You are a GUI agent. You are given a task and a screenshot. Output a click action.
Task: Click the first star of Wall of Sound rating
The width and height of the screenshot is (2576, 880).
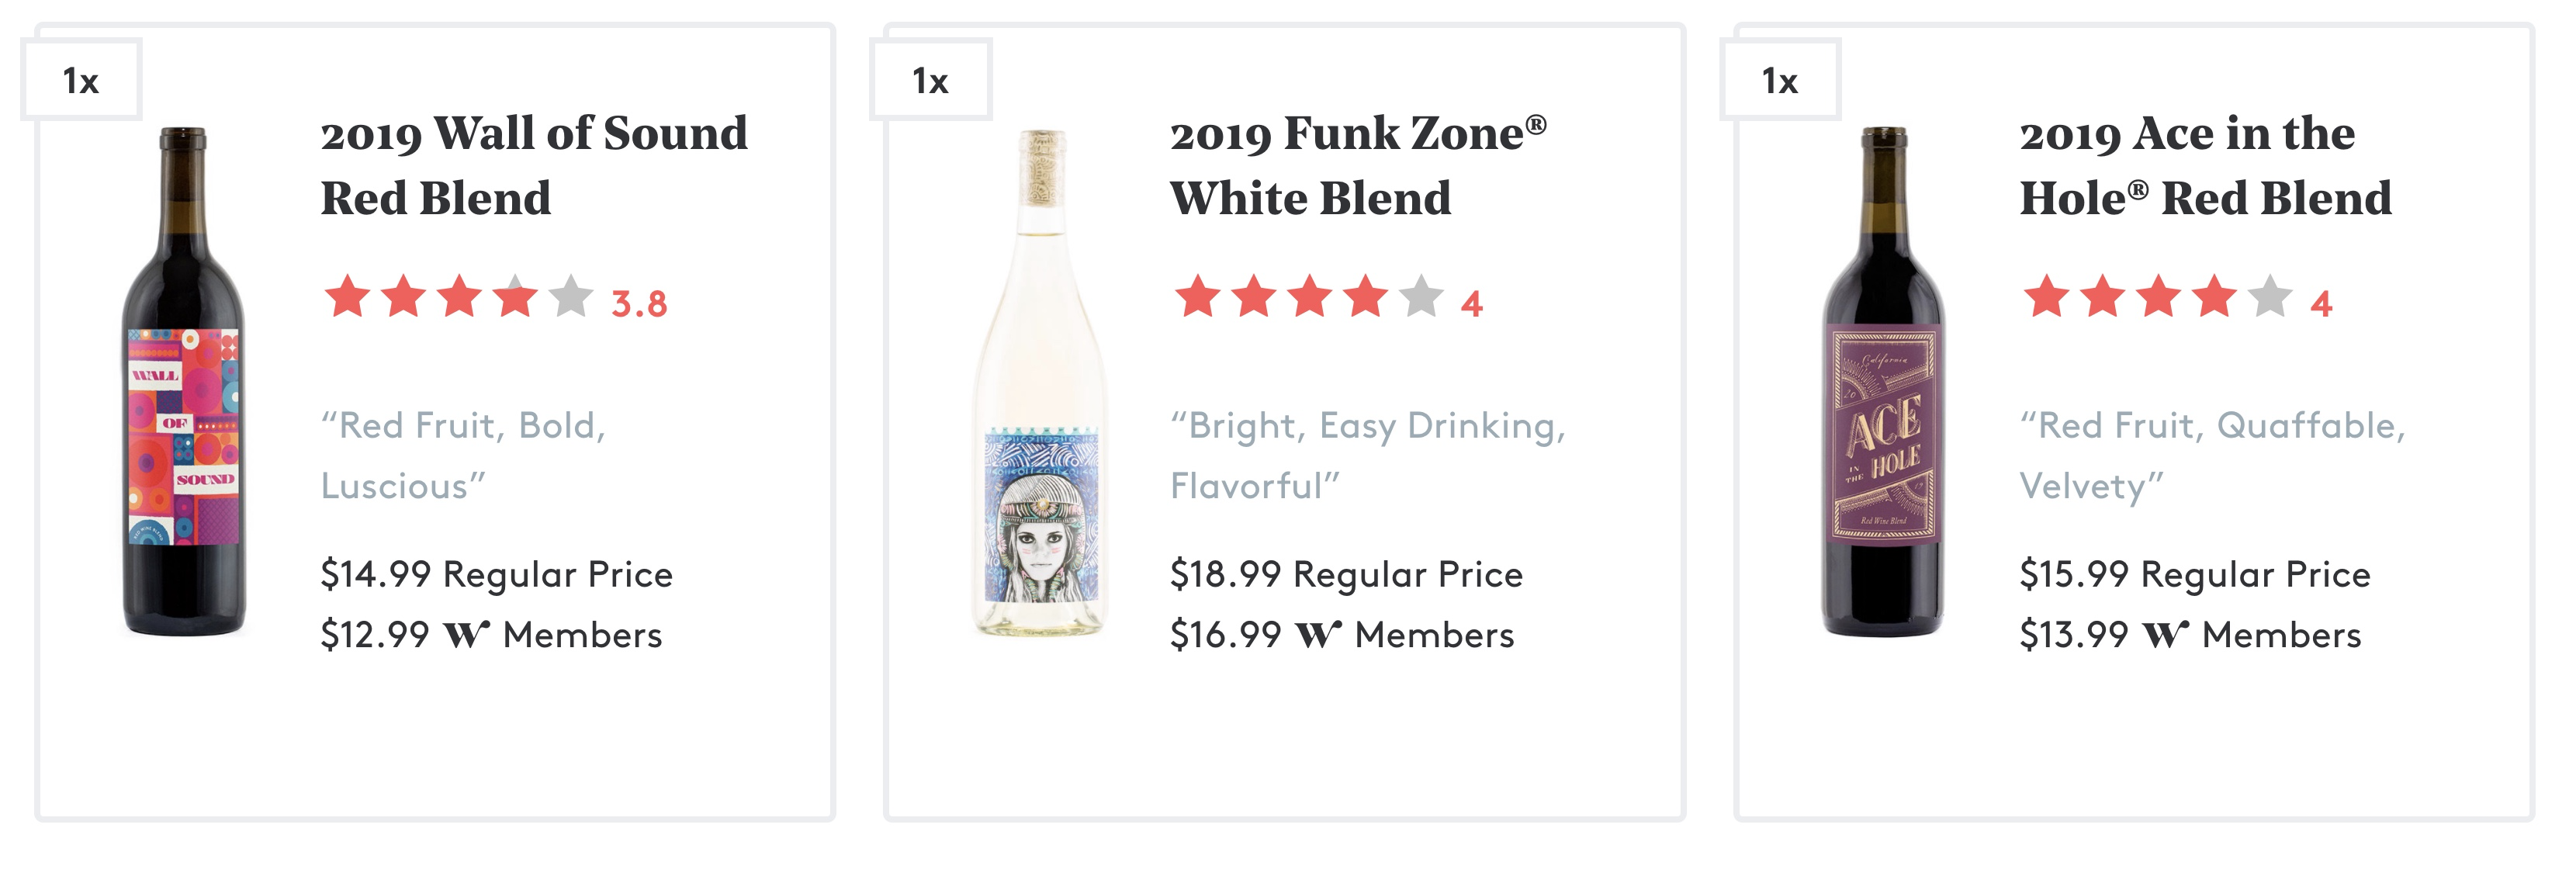(x=348, y=297)
